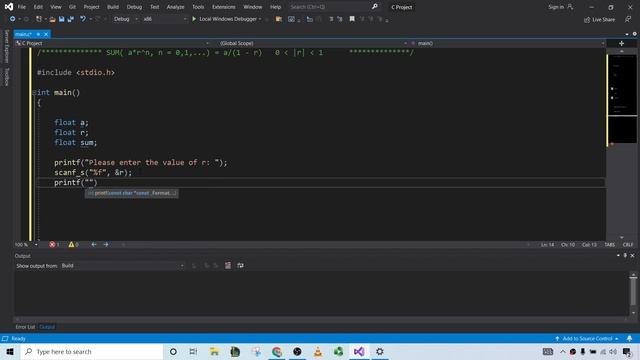Toggle pin on the main.c tab

(38, 34)
